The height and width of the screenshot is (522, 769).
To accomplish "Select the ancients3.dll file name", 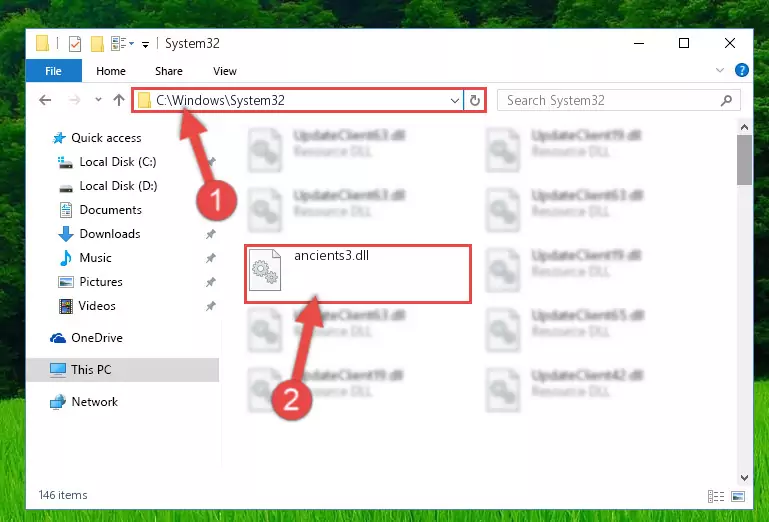I will point(332,256).
